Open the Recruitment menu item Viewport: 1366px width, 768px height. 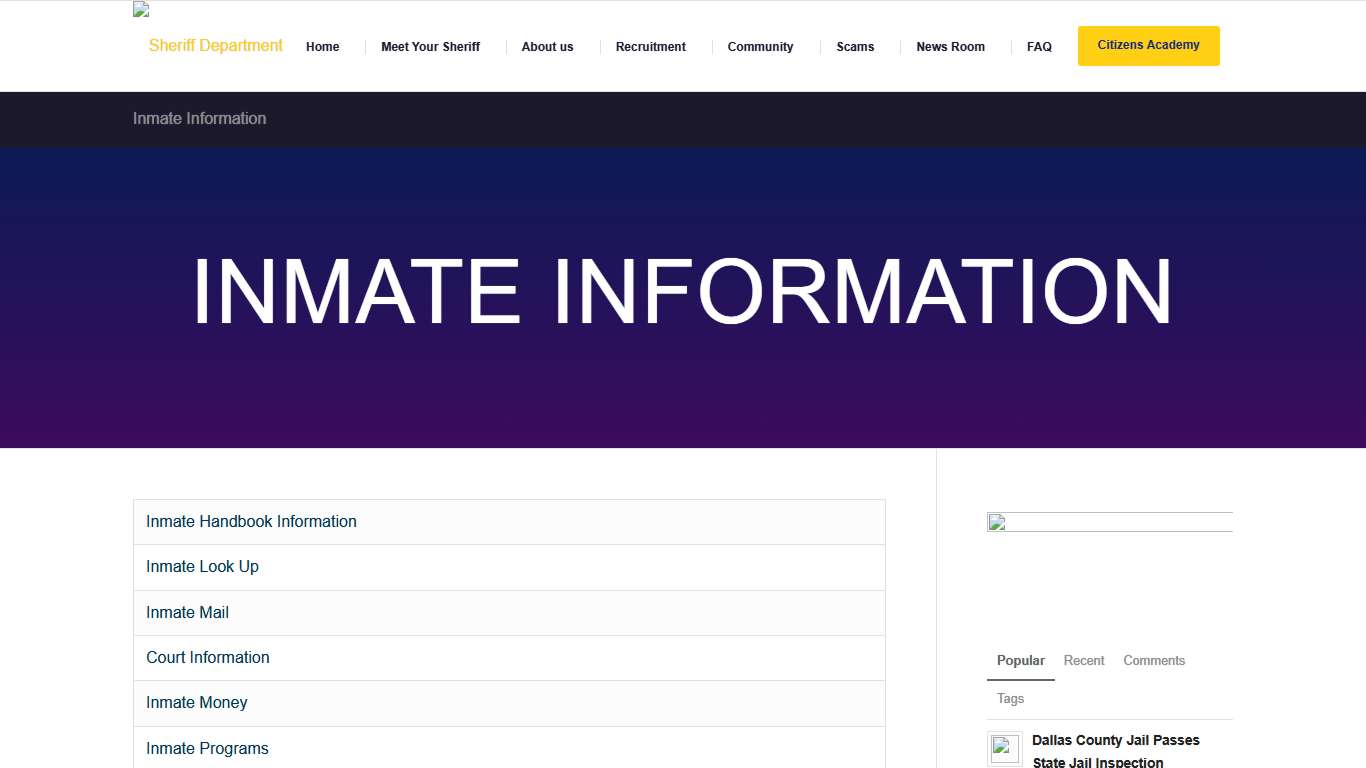[650, 46]
